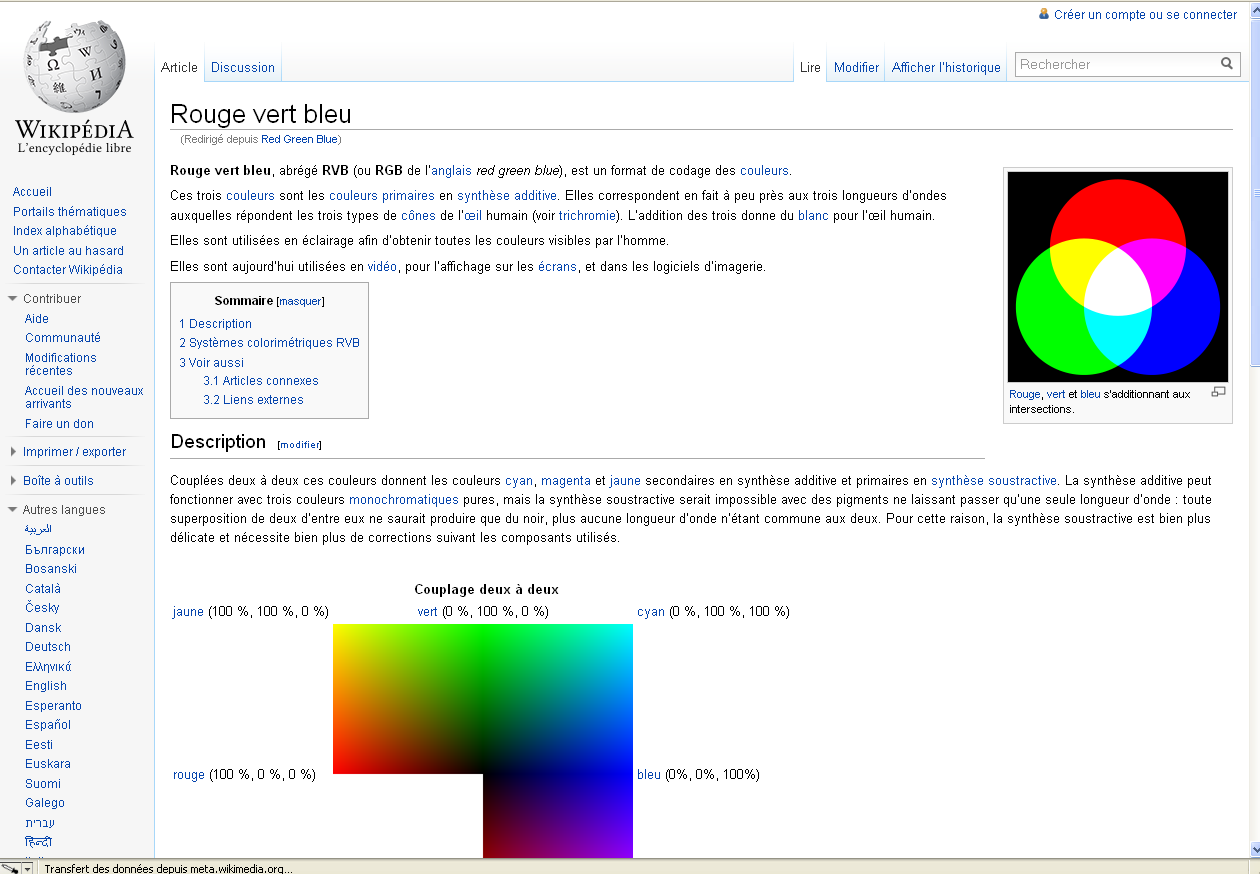Go to Accueil in the sidebar
This screenshot has height=874, width=1260.
(33, 192)
